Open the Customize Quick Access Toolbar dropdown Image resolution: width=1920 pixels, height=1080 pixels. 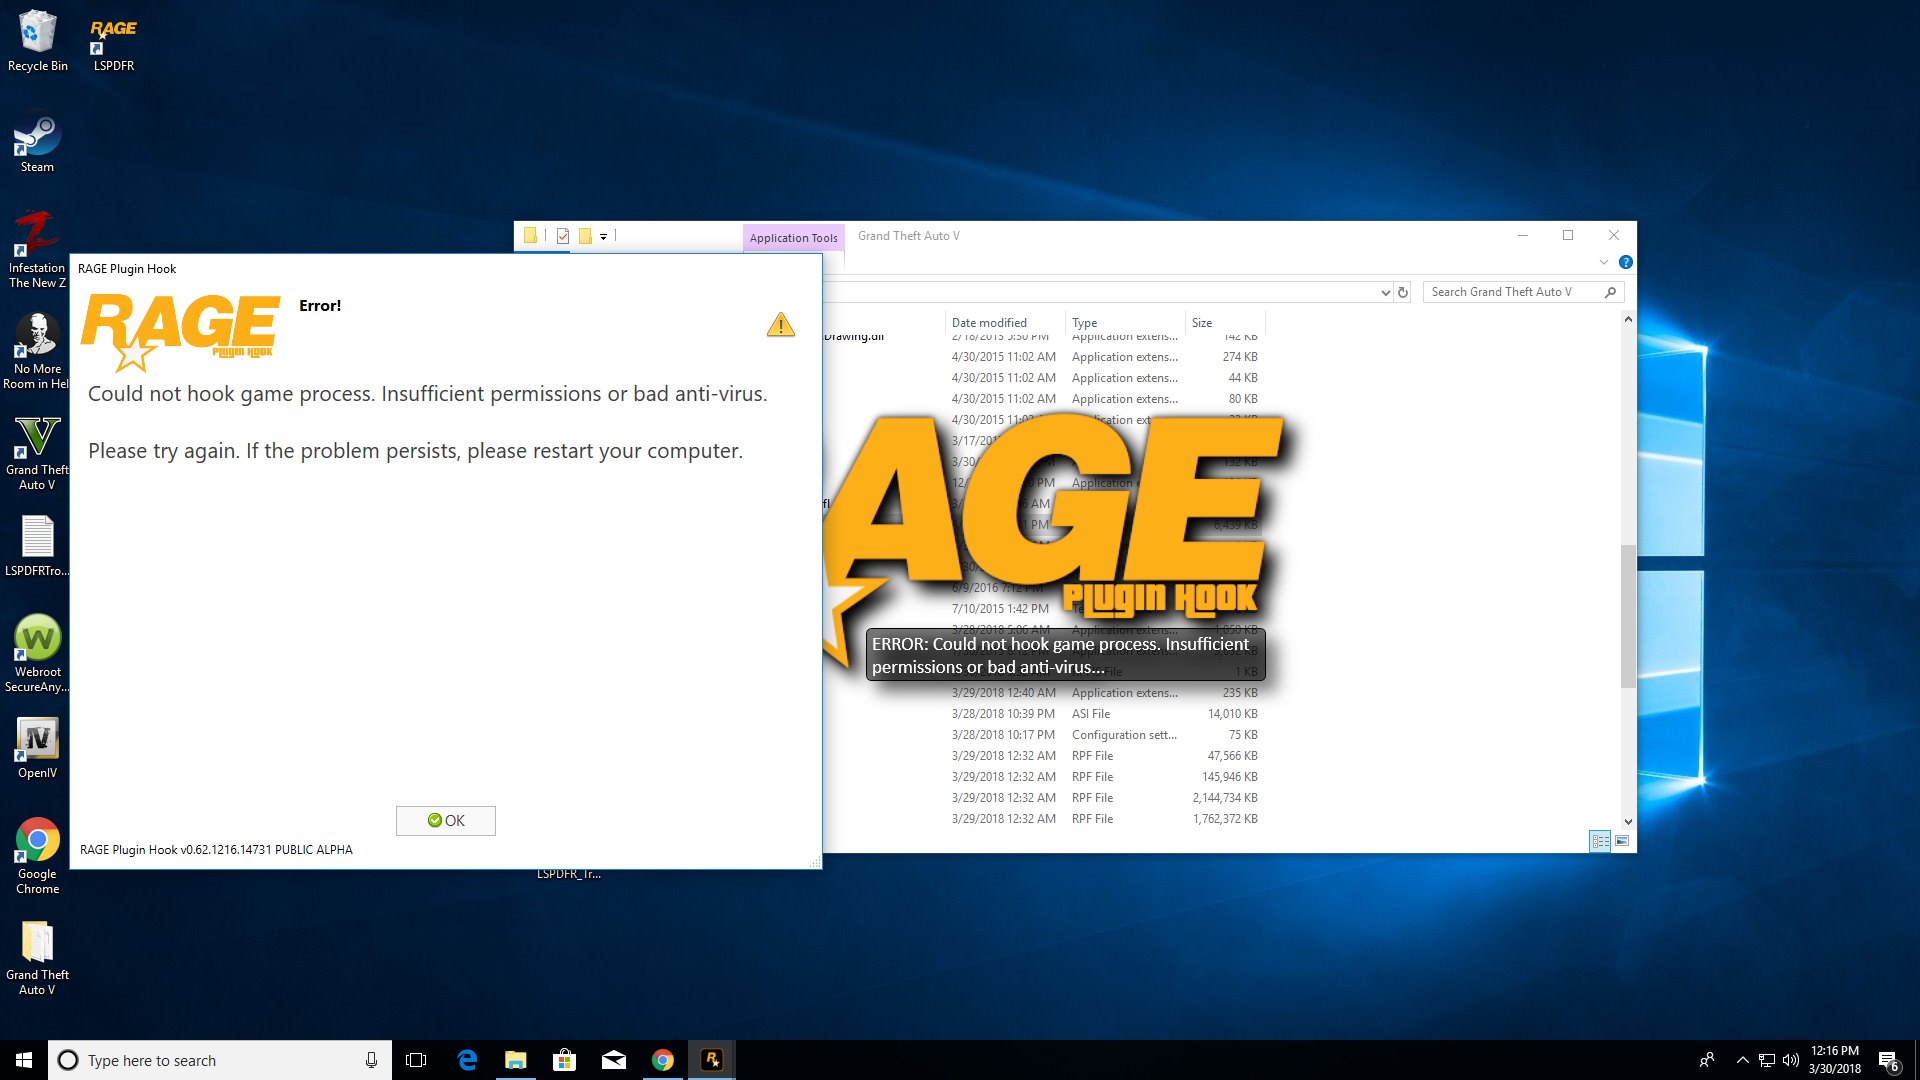[603, 237]
